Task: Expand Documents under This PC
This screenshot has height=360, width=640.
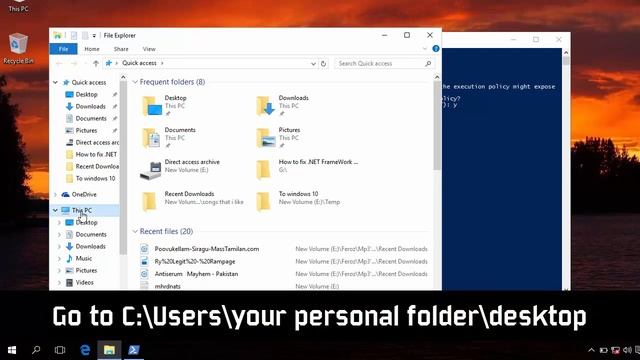Action: tap(60, 235)
